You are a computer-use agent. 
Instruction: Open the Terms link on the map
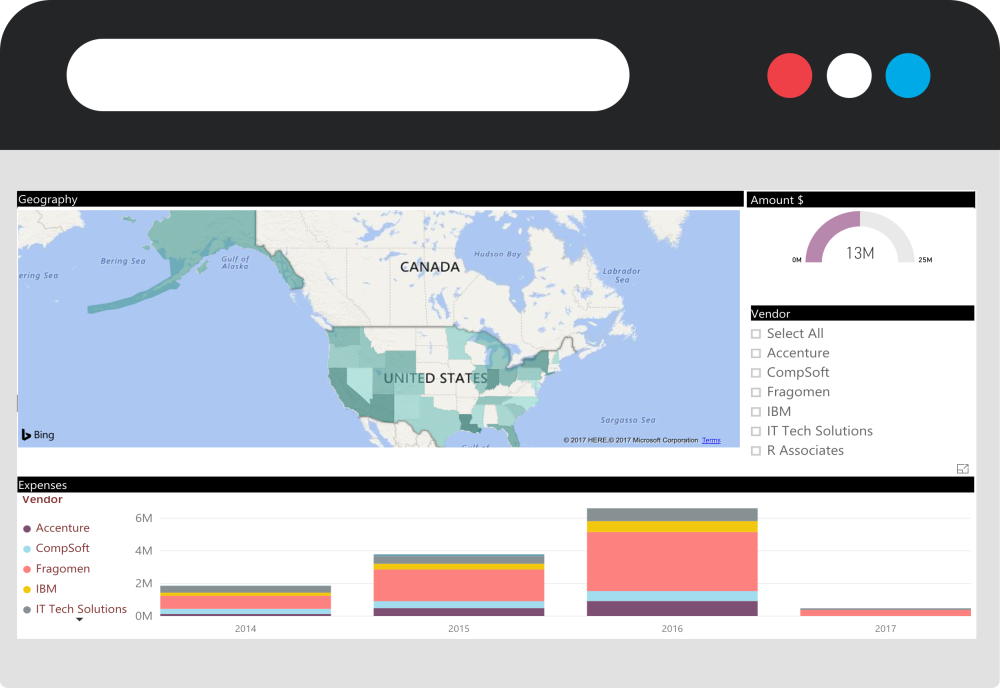point(710,441)
